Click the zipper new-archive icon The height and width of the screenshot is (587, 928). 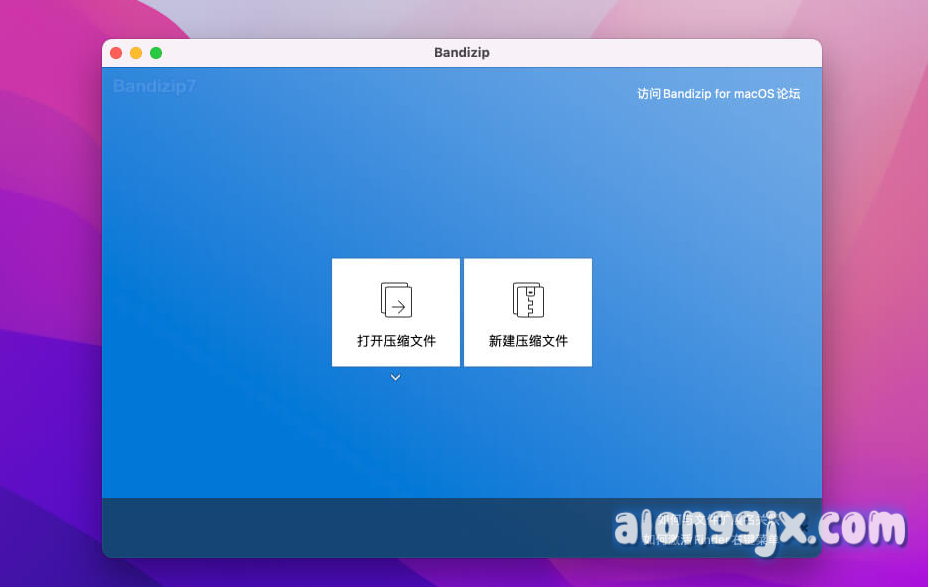coord(528,299)
